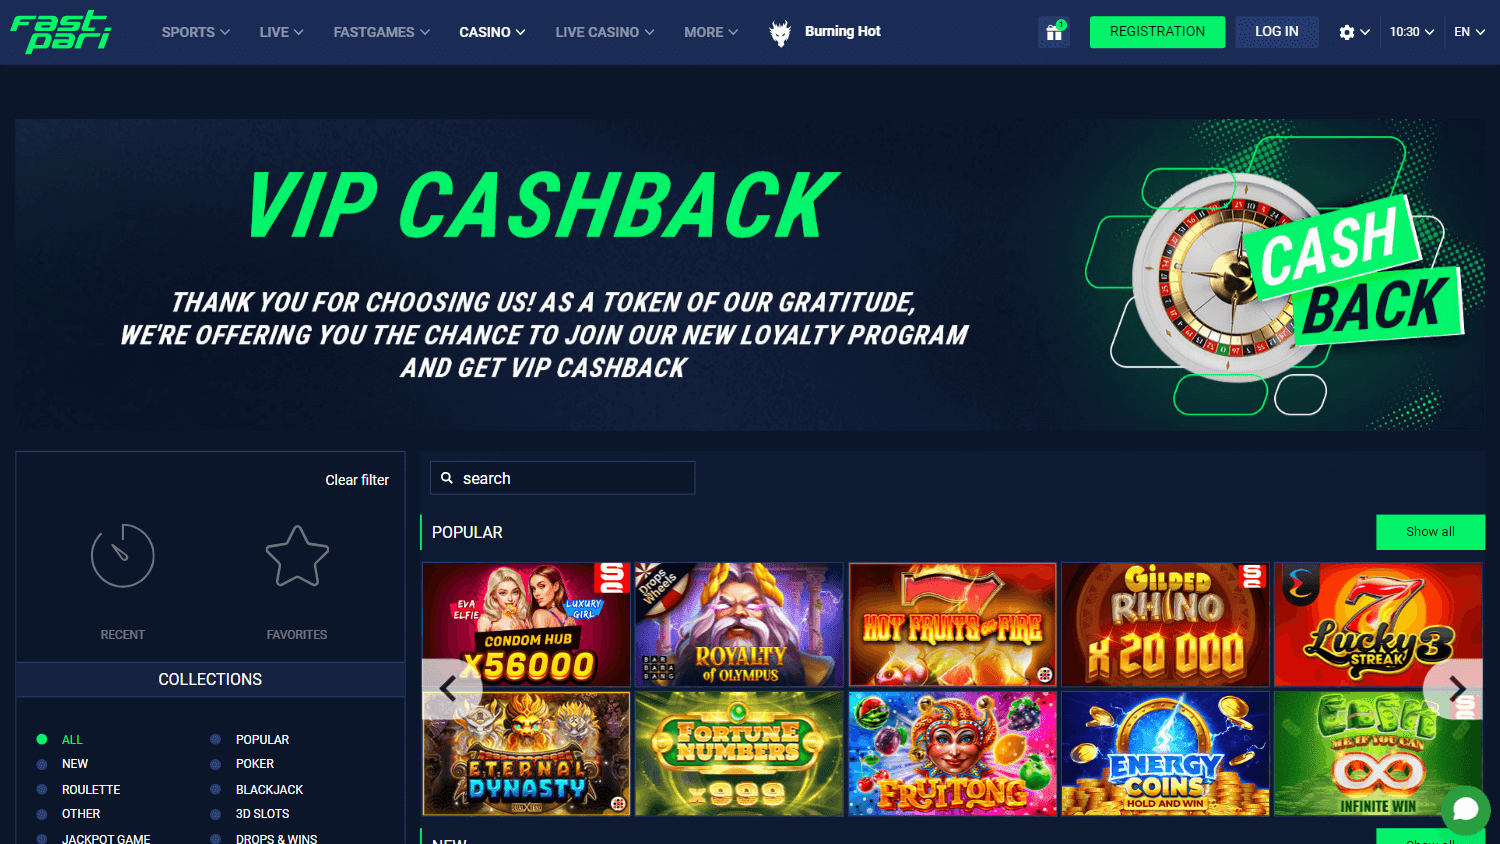
Task: Expand the Sports dropdown menu
Action: coord(196,32)
